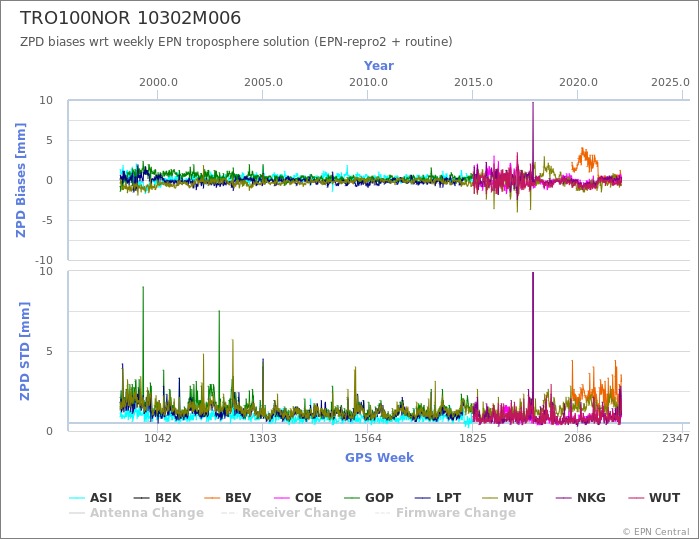Click GPS week 1564 tick label

368,438
